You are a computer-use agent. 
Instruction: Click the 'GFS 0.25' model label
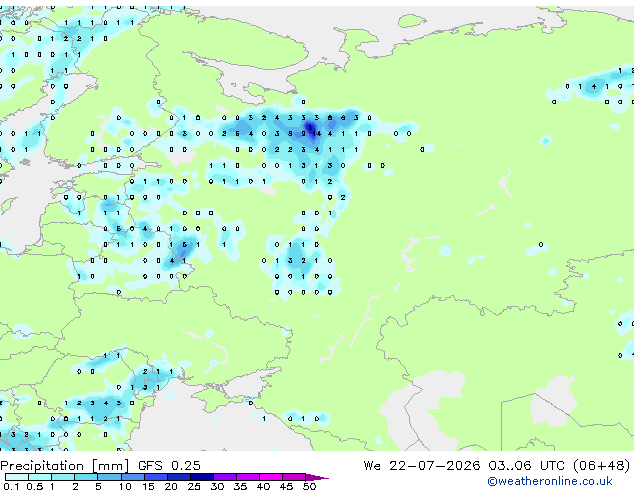coord(169,466)
